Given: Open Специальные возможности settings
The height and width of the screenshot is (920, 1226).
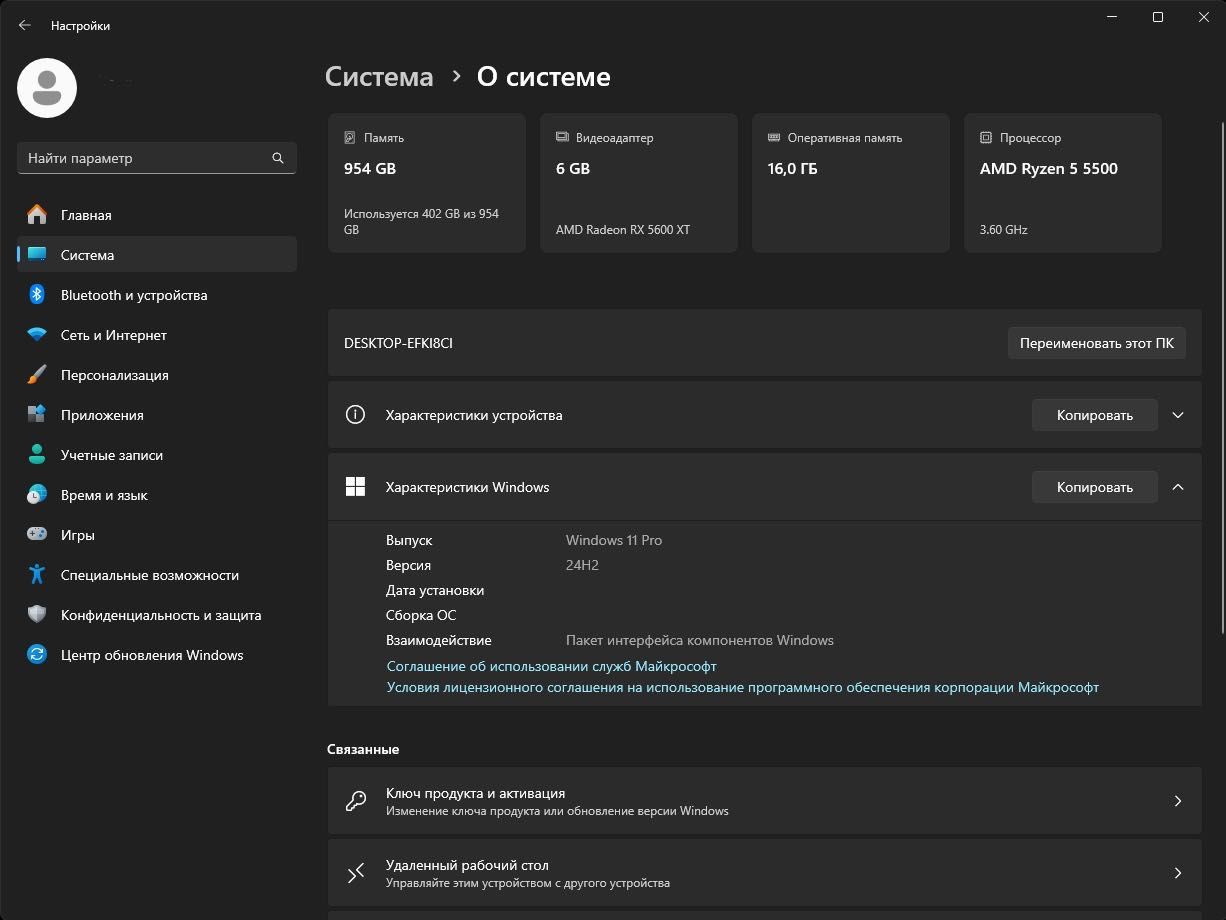Looking at the screenshot, I should coord(157,575).
